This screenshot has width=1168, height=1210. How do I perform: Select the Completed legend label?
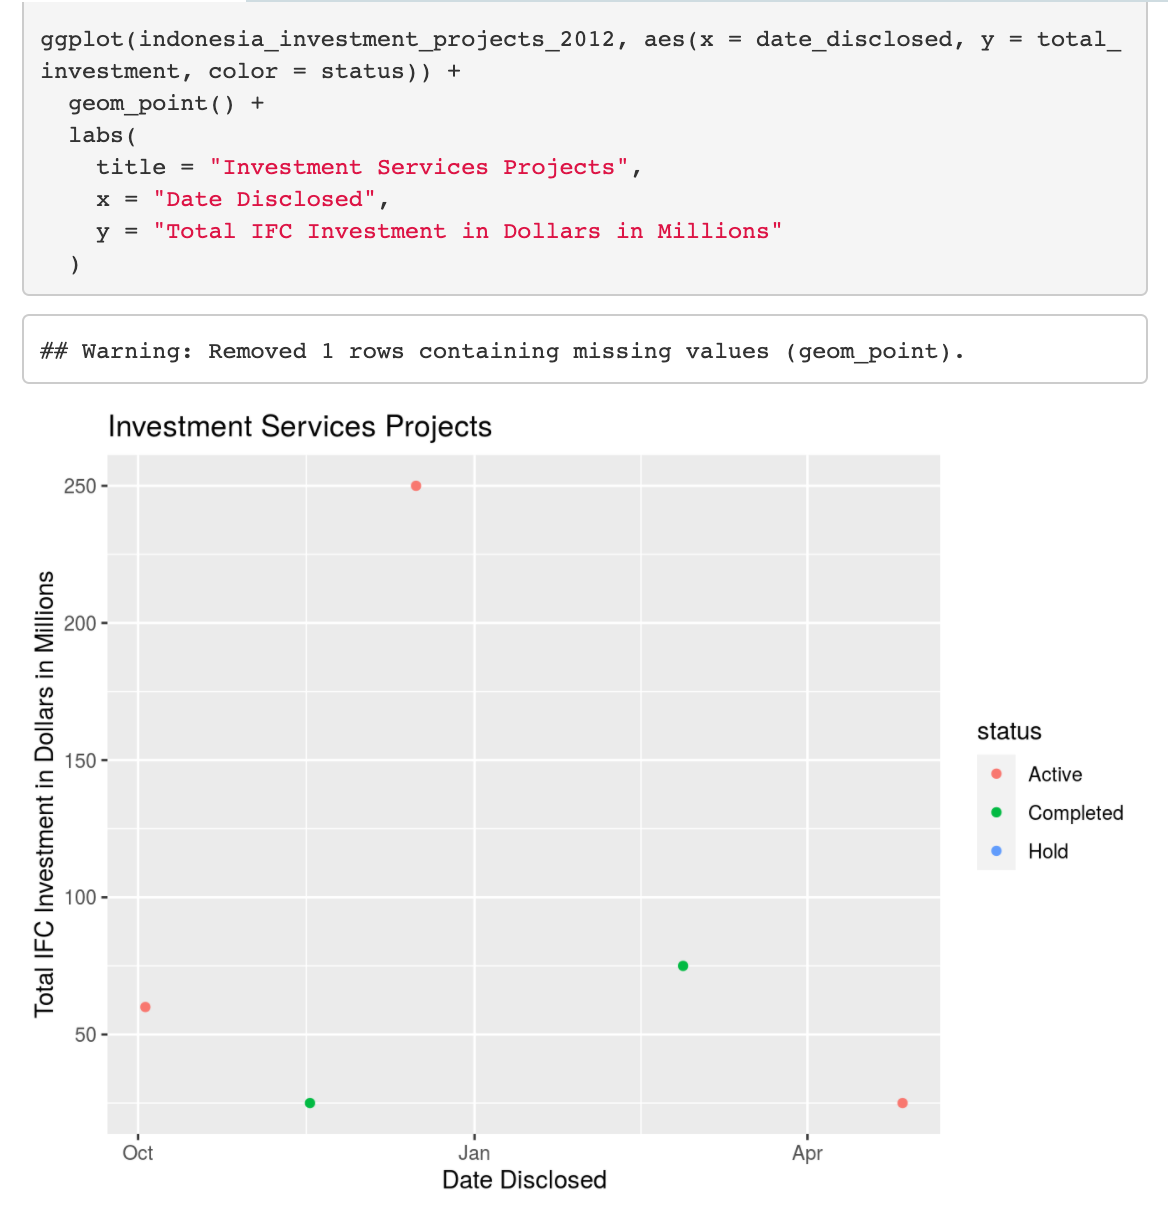point(1076,813)
